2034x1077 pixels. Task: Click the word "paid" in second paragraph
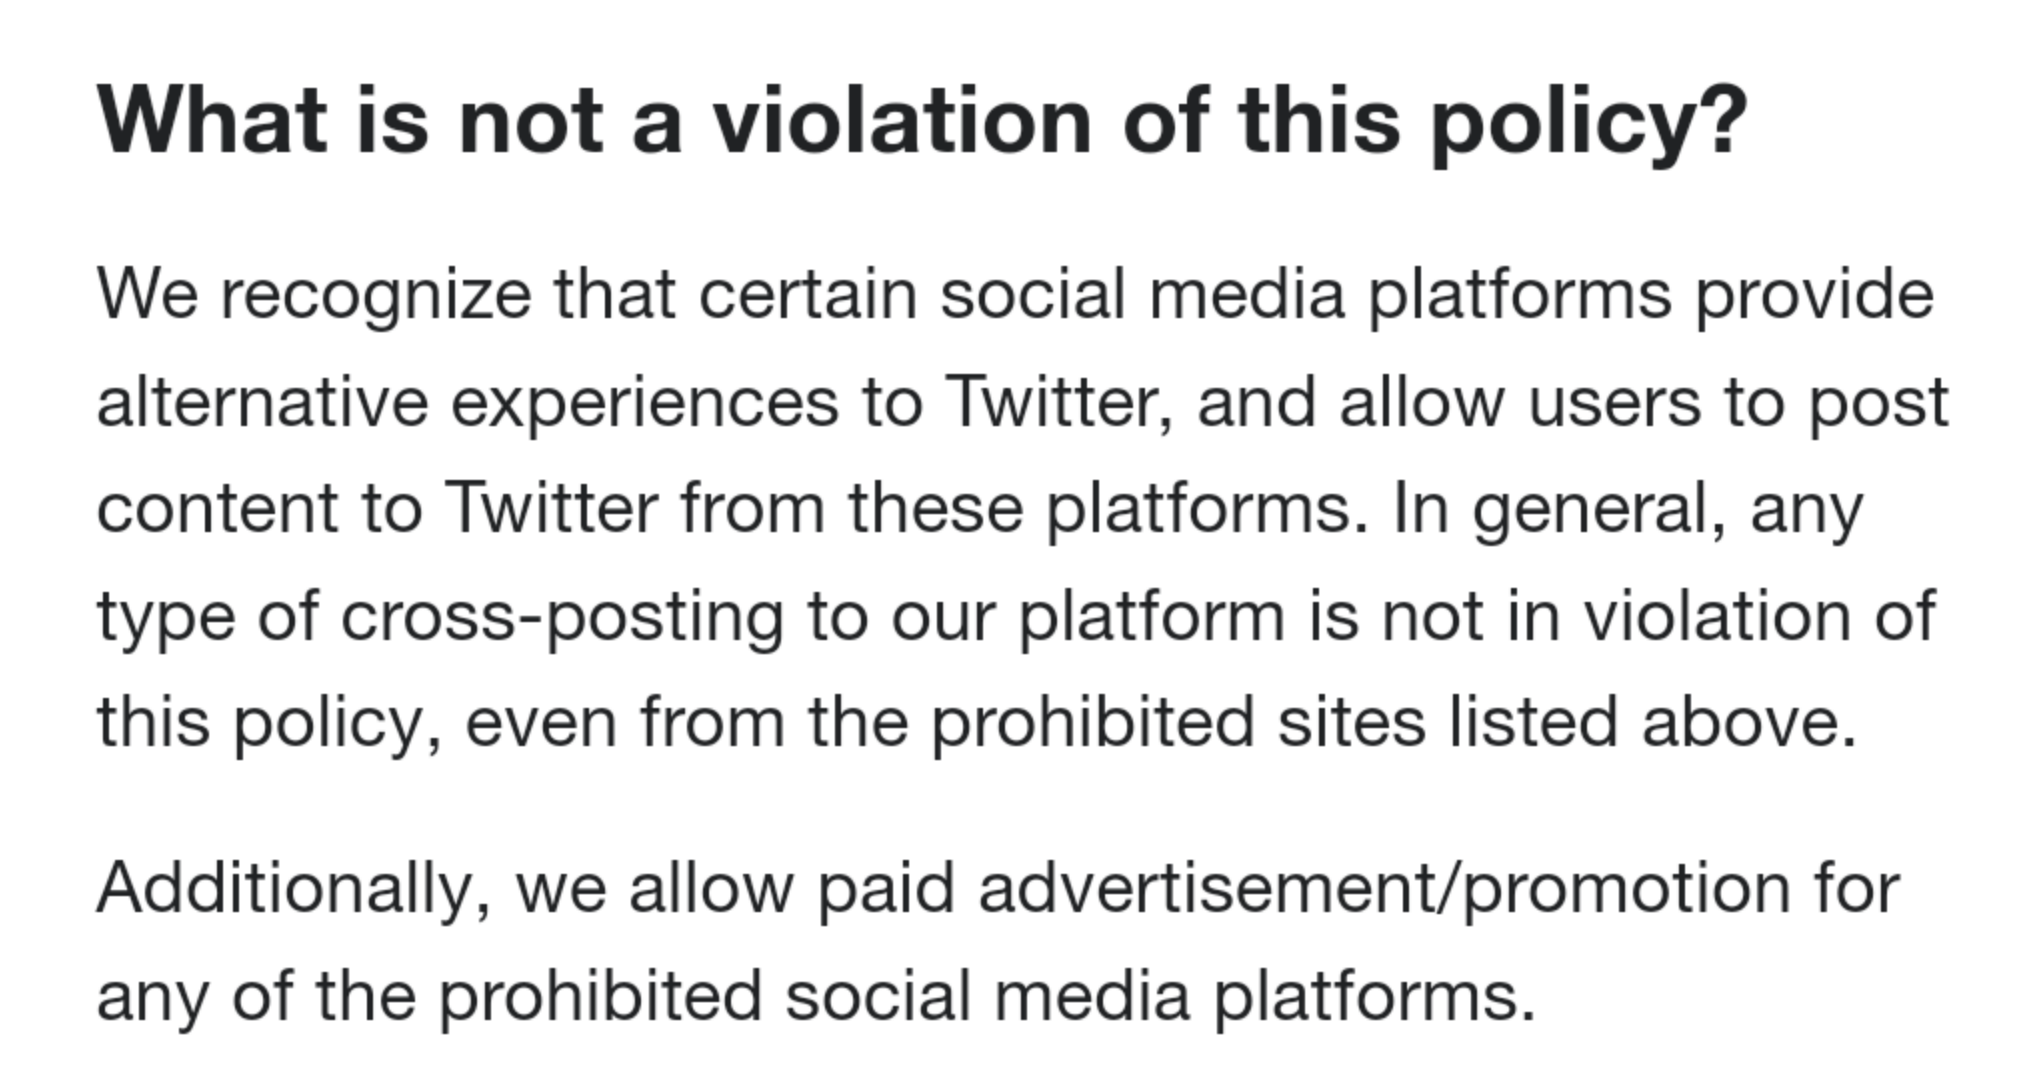click(x=887, y=888)
